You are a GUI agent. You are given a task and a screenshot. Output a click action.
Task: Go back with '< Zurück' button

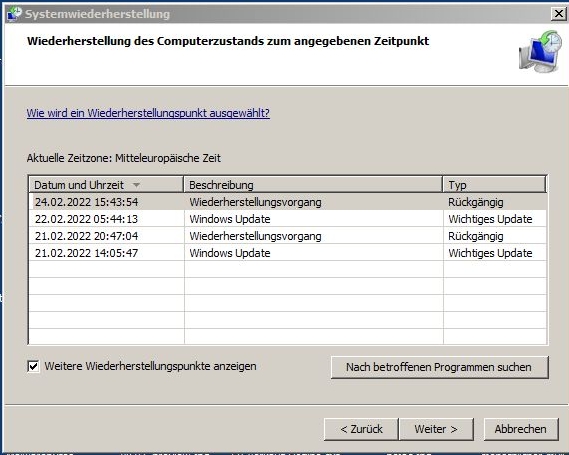(361, 429)
